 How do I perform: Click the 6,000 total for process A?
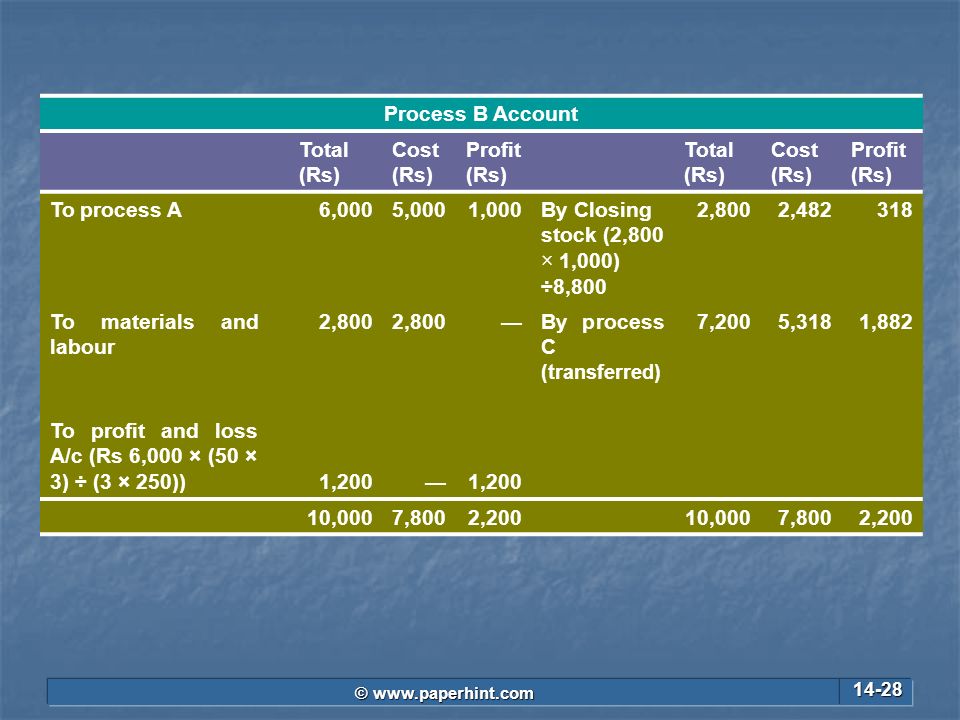coord(345,210)
